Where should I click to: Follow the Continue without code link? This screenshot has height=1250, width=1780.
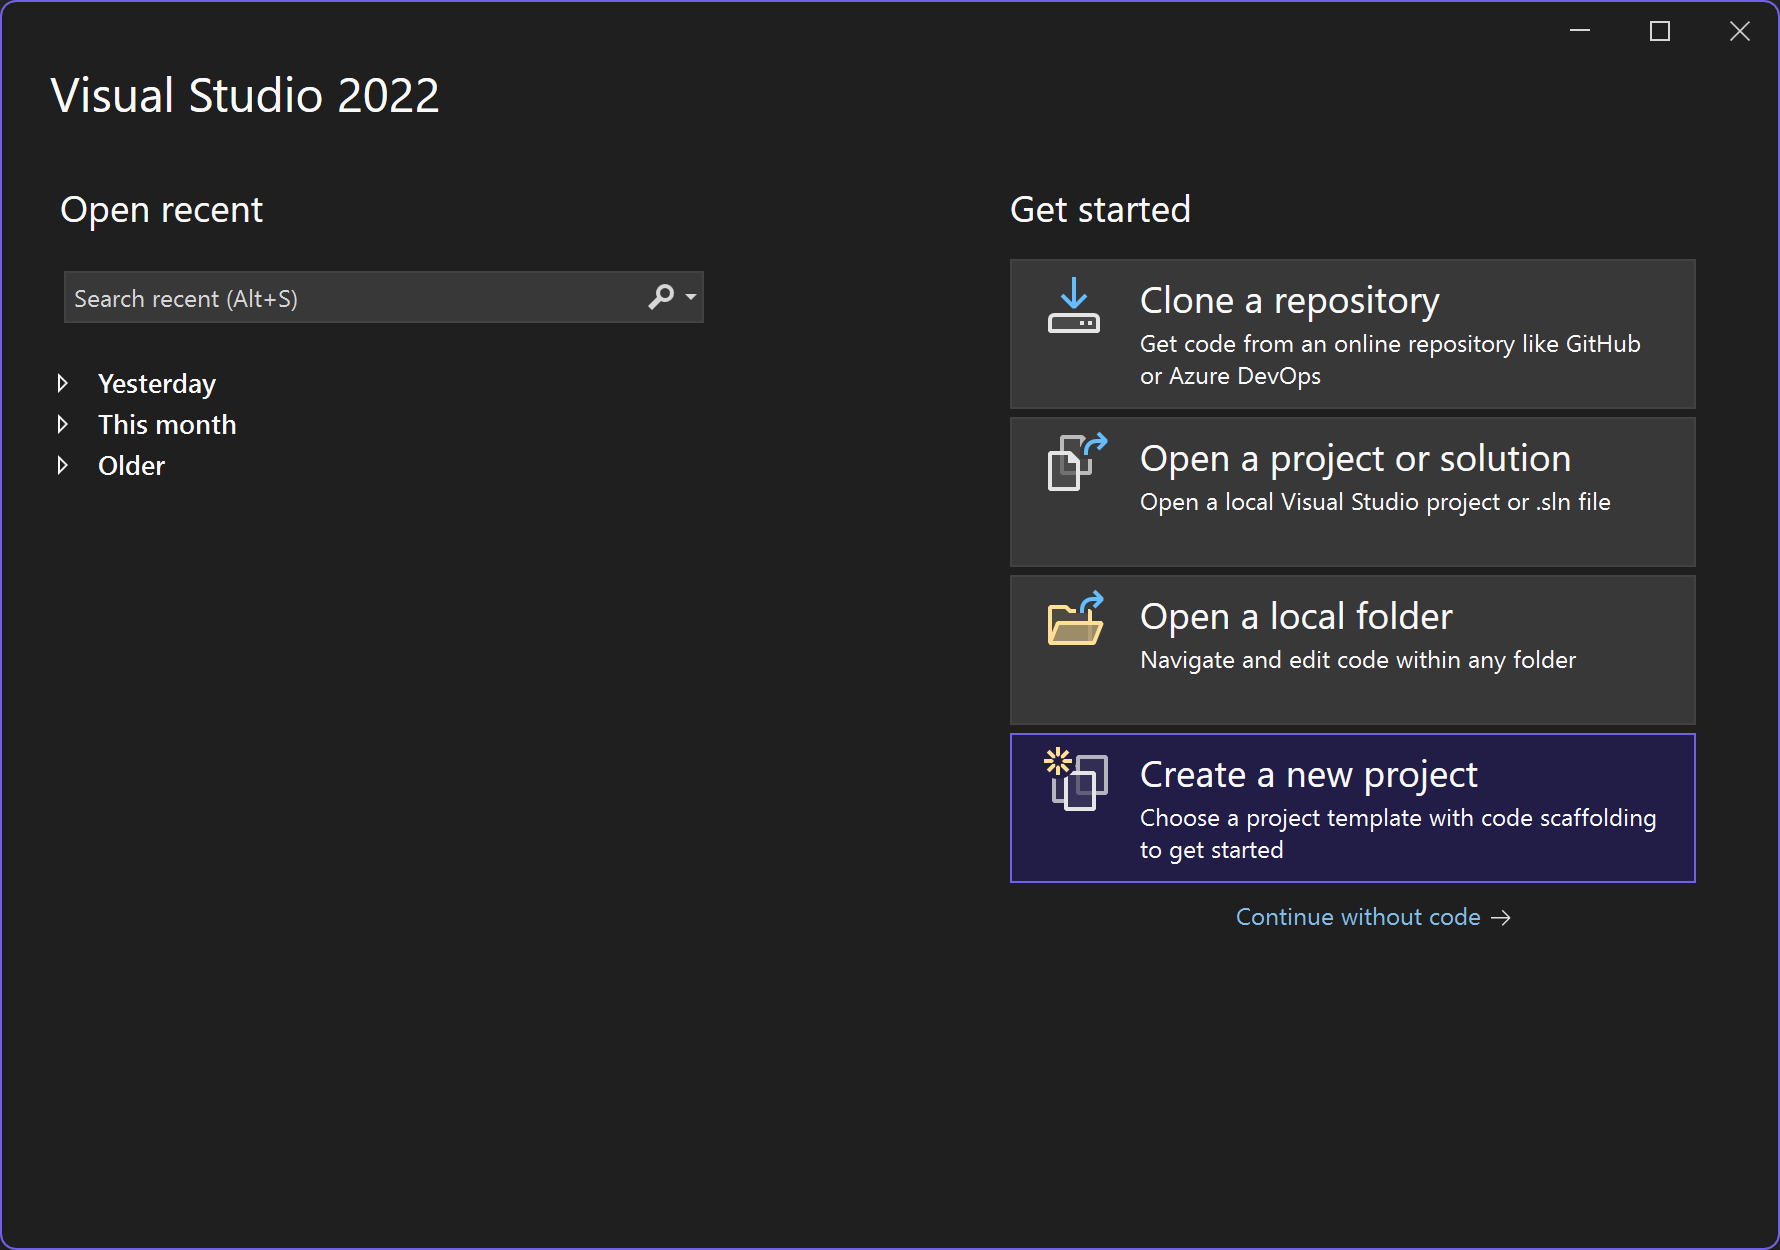(x=1357, y=918)
